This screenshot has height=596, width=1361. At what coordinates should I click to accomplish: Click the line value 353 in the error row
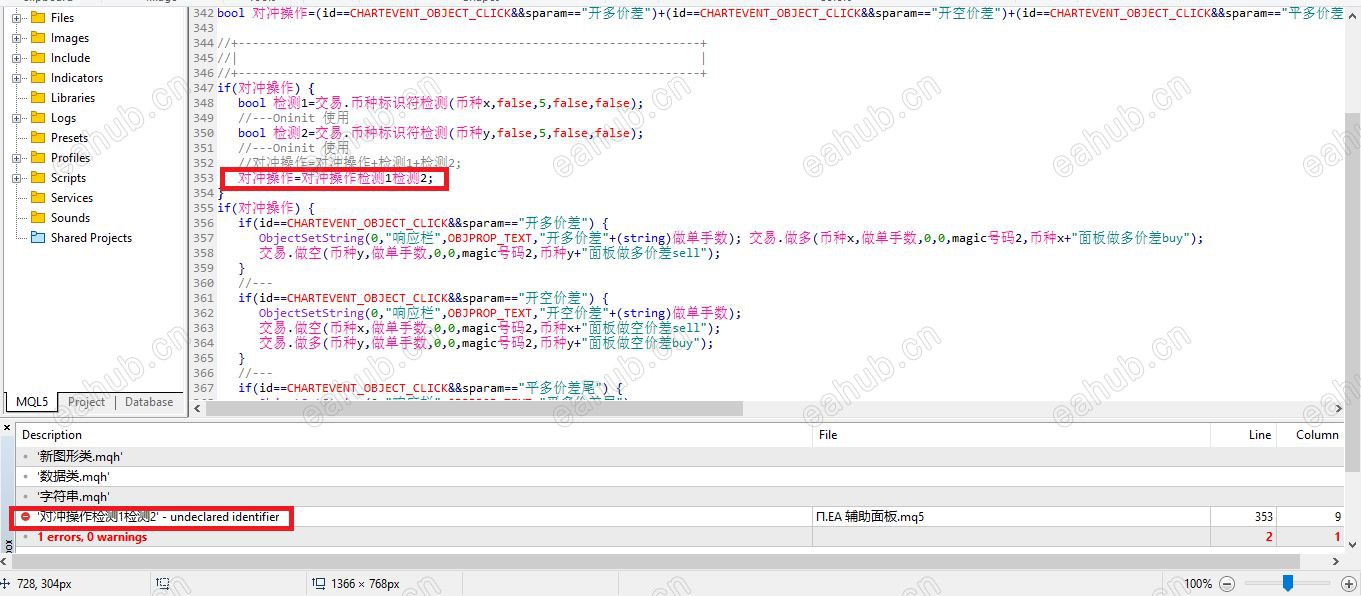[x=1263, y=517]
